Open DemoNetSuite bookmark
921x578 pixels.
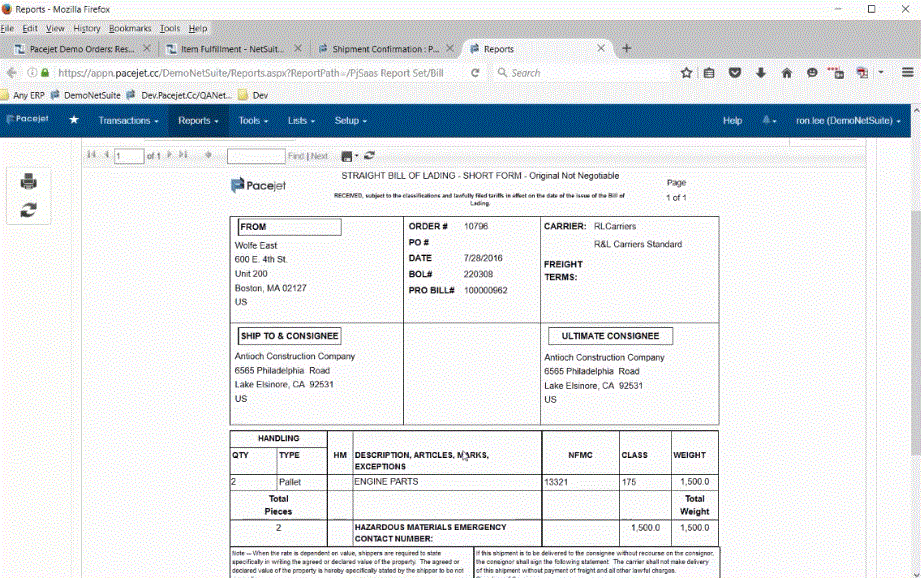86,95
